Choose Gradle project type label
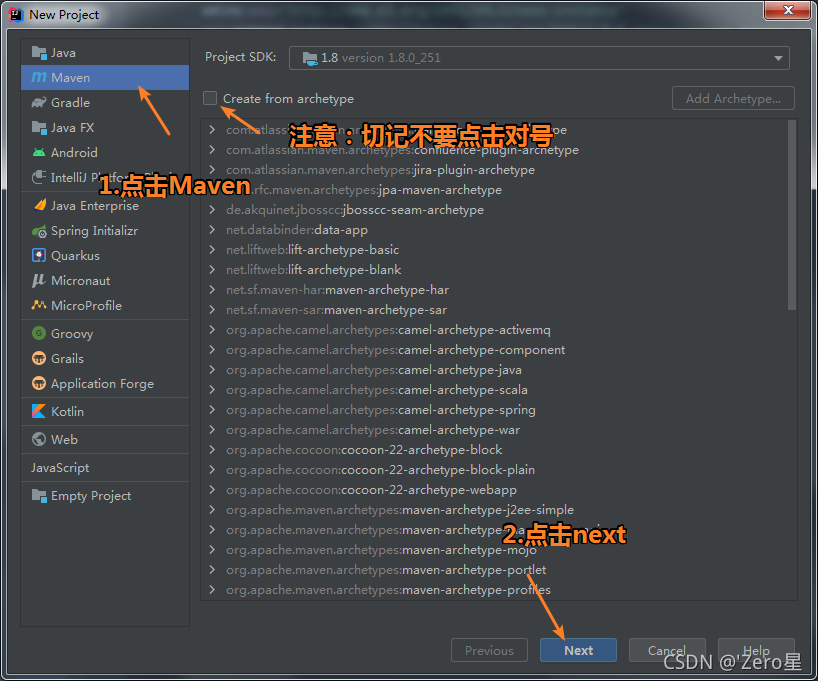The image size is (818, 681). point(70,103)
